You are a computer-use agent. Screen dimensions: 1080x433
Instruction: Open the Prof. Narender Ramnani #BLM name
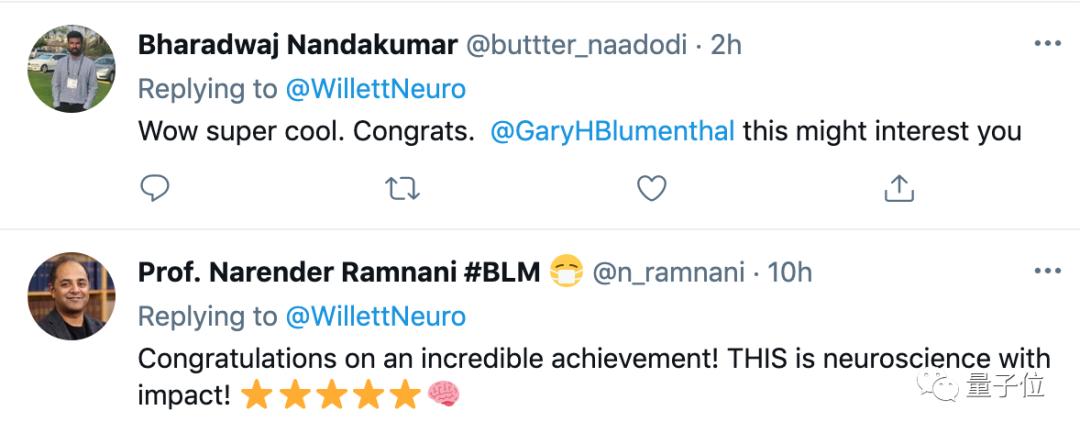tap(339, 273)
